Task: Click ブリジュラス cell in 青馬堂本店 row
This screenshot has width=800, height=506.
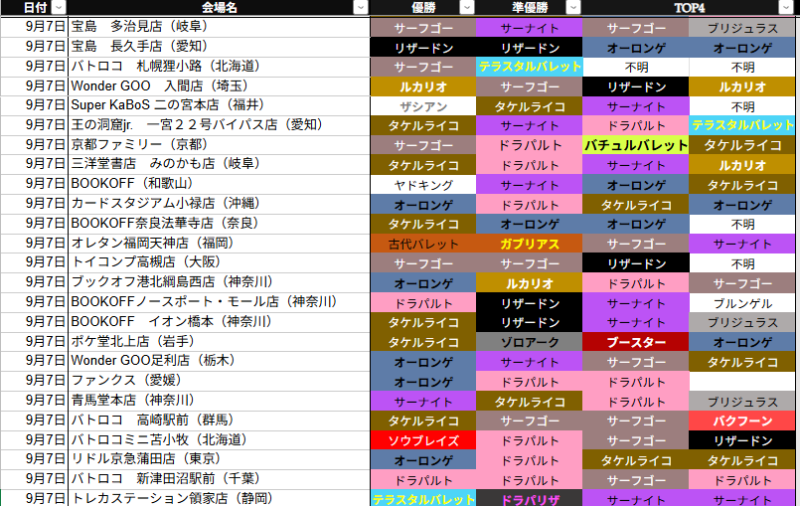Action: (742, 401)
